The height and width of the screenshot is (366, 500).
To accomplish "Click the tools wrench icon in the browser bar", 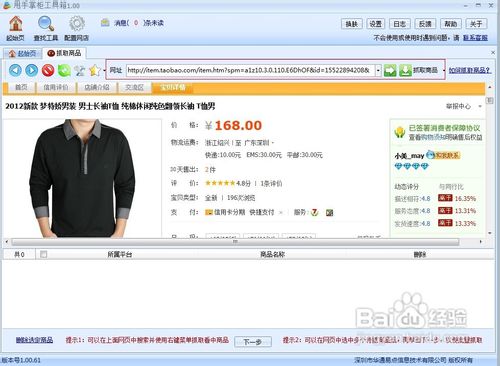I will 80,70.
